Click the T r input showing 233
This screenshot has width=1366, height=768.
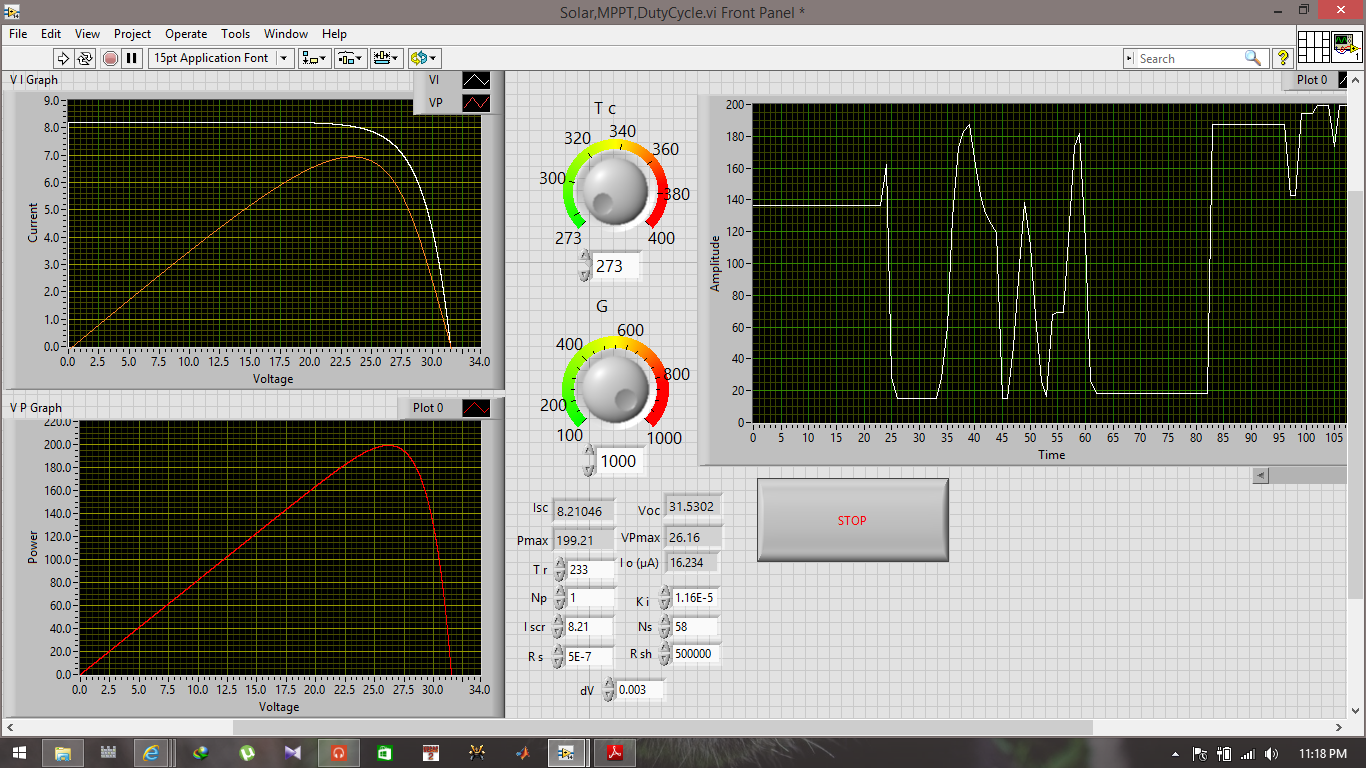pyautogui.click(x=591, y=569)
